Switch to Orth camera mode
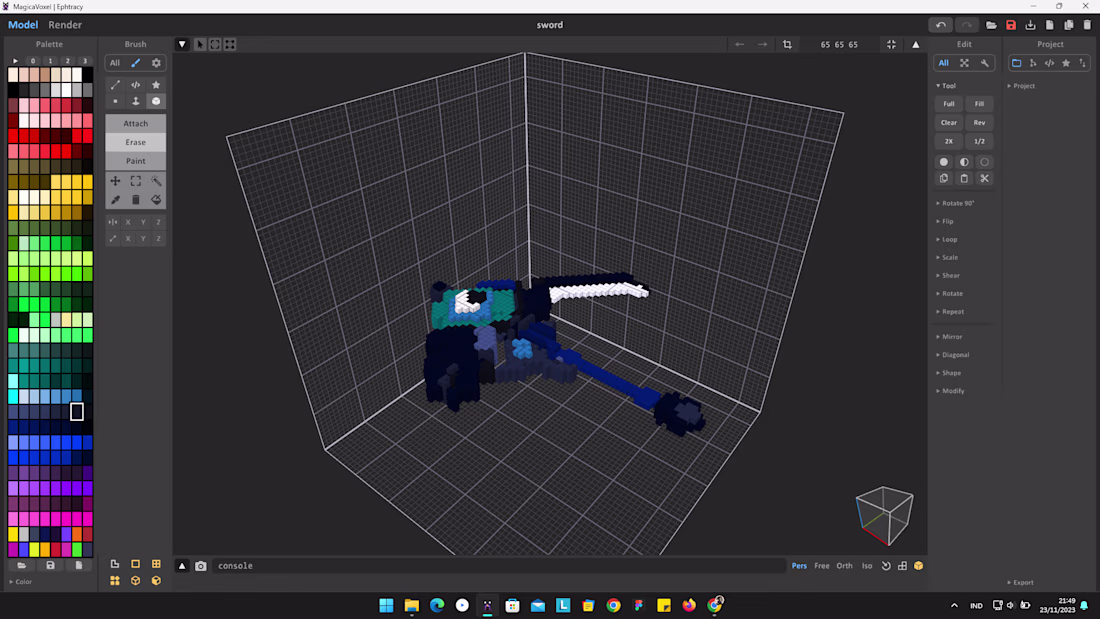Screen dimensions: 1100x619 (844, 566)
